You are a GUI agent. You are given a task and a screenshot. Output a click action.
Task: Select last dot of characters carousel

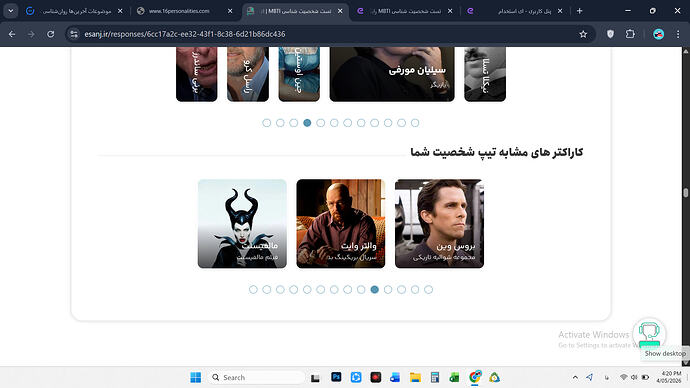pyautogui.click(x=429, y=289)
